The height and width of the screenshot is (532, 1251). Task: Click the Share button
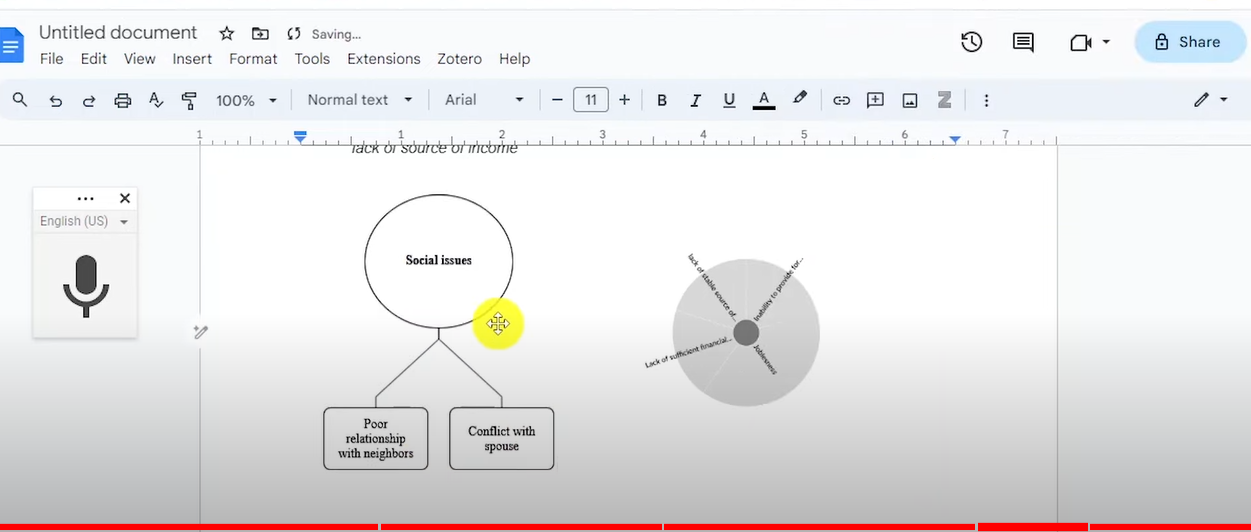coord(1189,42)
